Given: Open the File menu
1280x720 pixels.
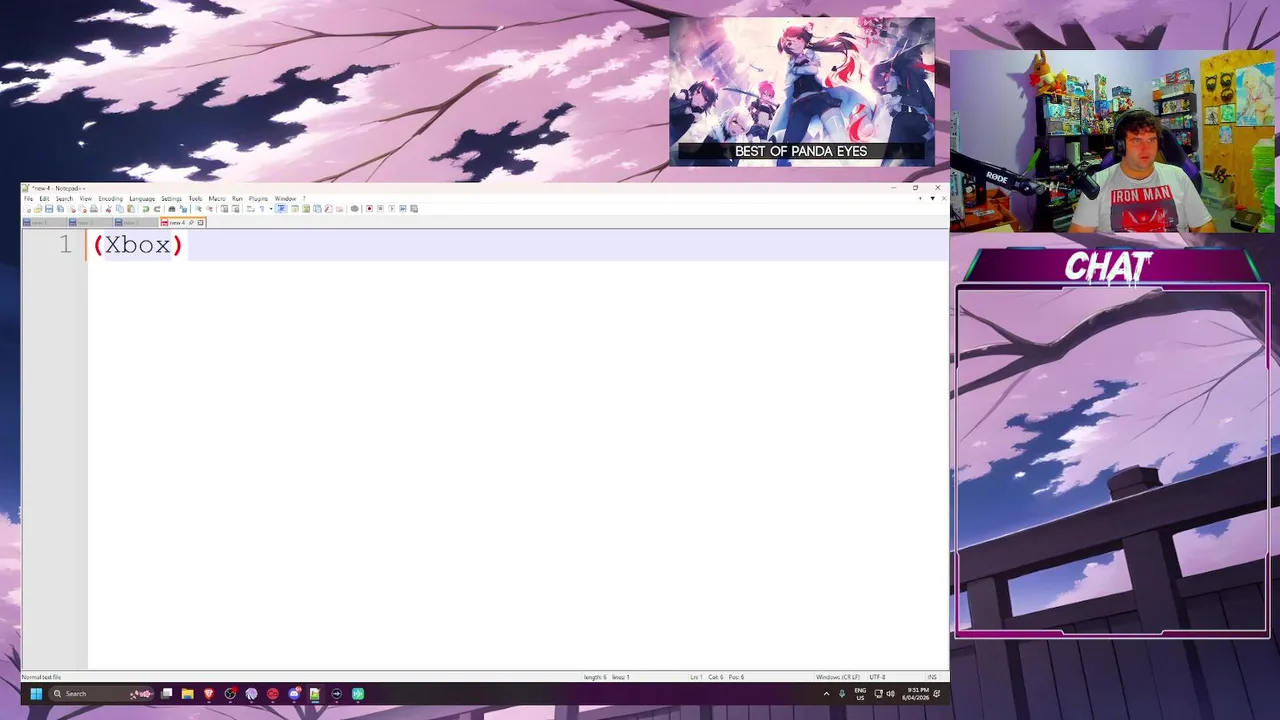Looking at the screenshot, I should [x=28, y=199].
